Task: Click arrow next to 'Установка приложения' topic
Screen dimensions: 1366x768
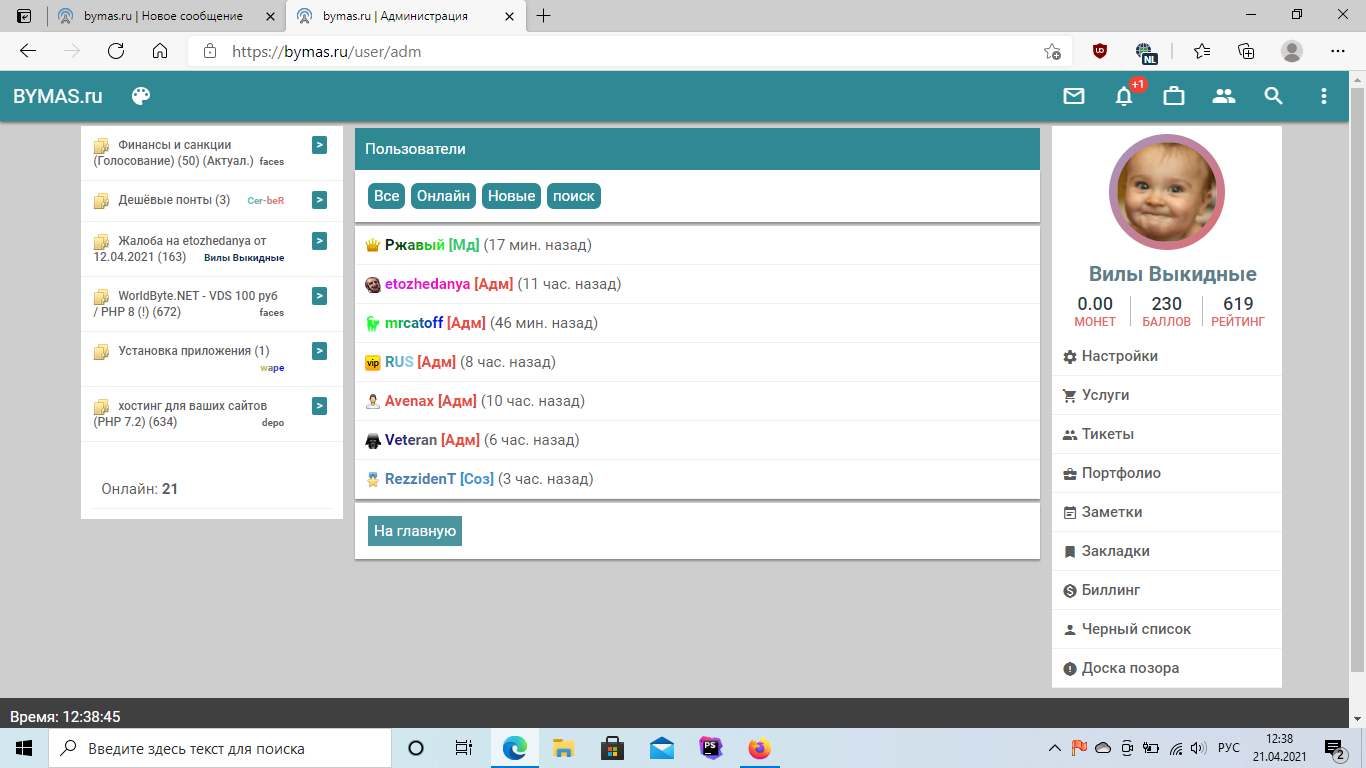Action: (319, 351)
